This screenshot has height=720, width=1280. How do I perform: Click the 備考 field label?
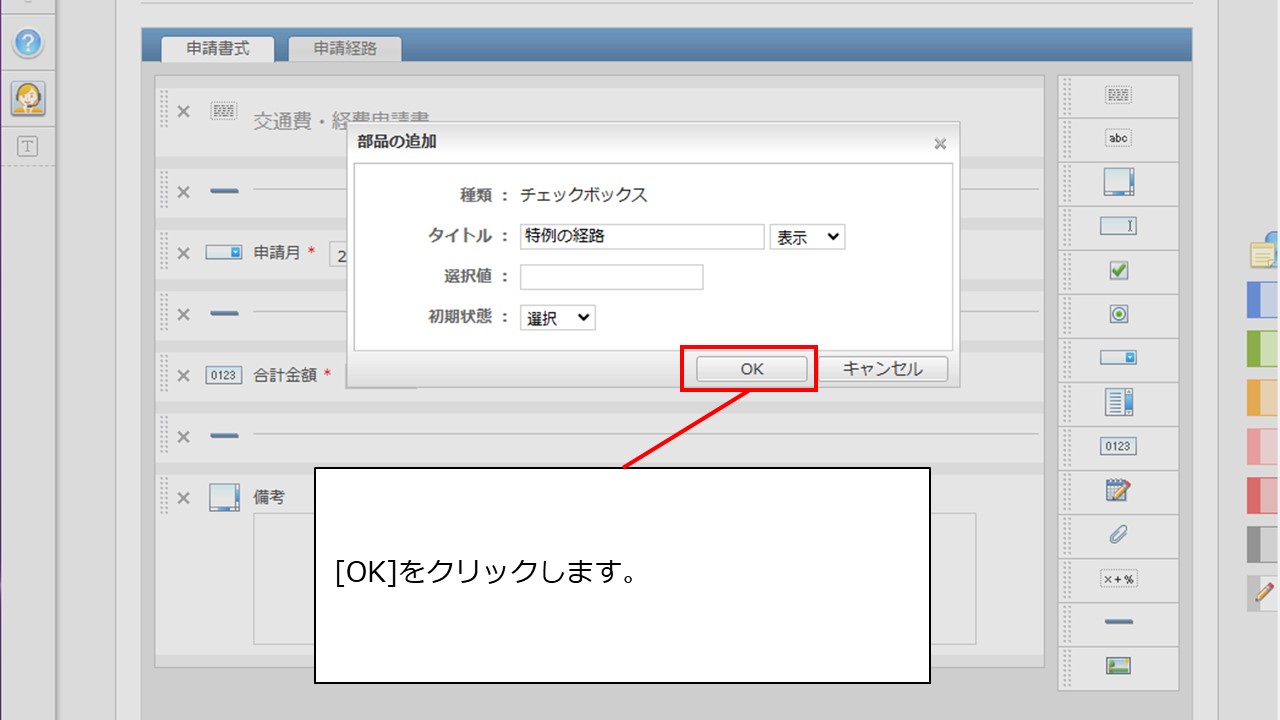pyautogui.click(x=269, y=497)
